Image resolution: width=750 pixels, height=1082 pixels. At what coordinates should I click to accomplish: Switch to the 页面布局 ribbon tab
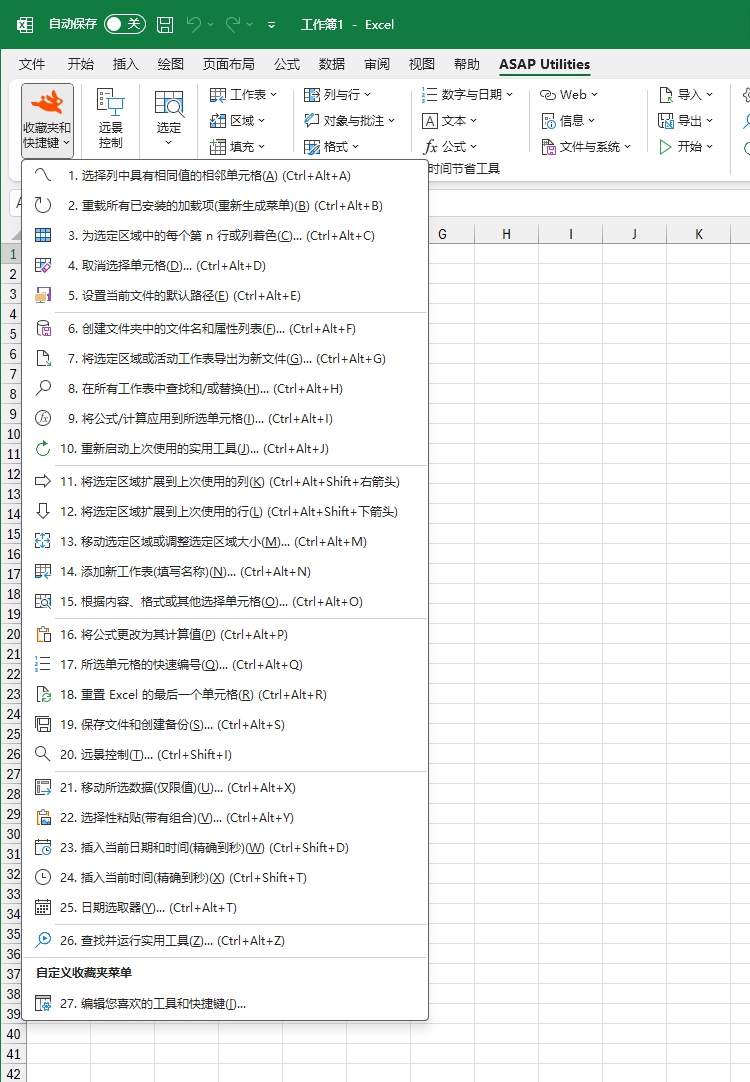(x=228, y=64)
